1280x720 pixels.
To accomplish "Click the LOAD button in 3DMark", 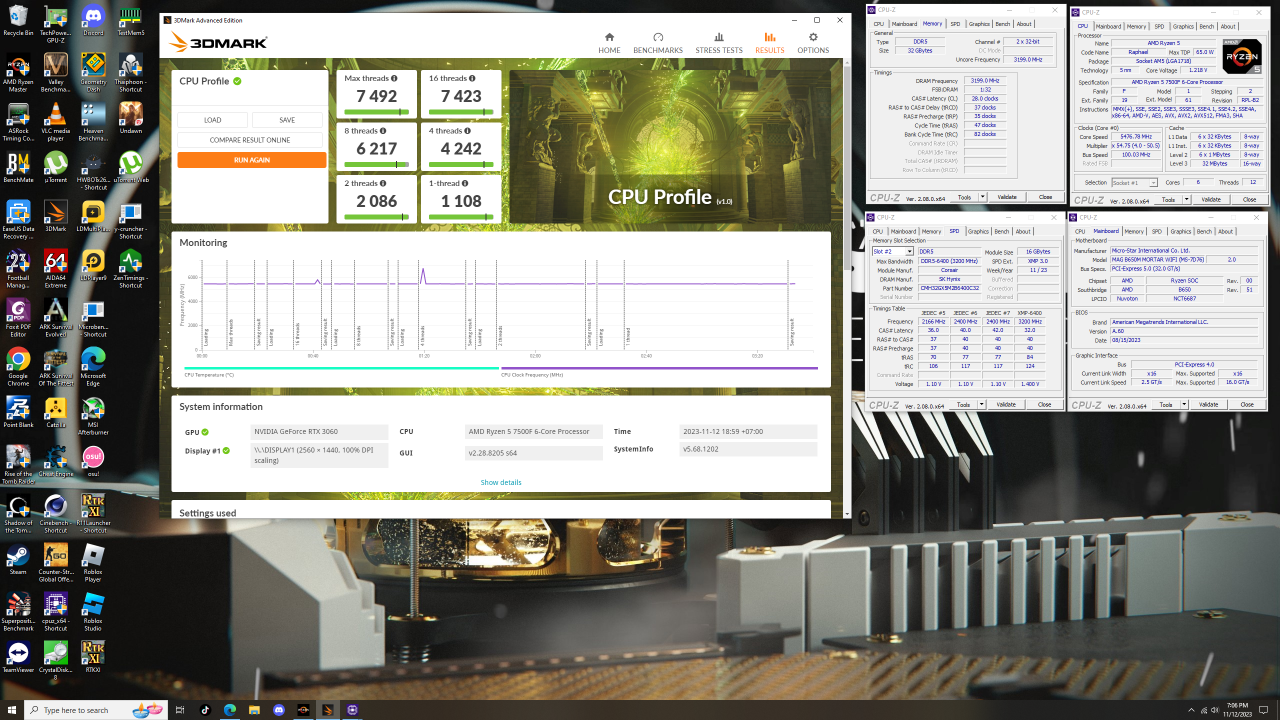I will click(x=212, y=120).
